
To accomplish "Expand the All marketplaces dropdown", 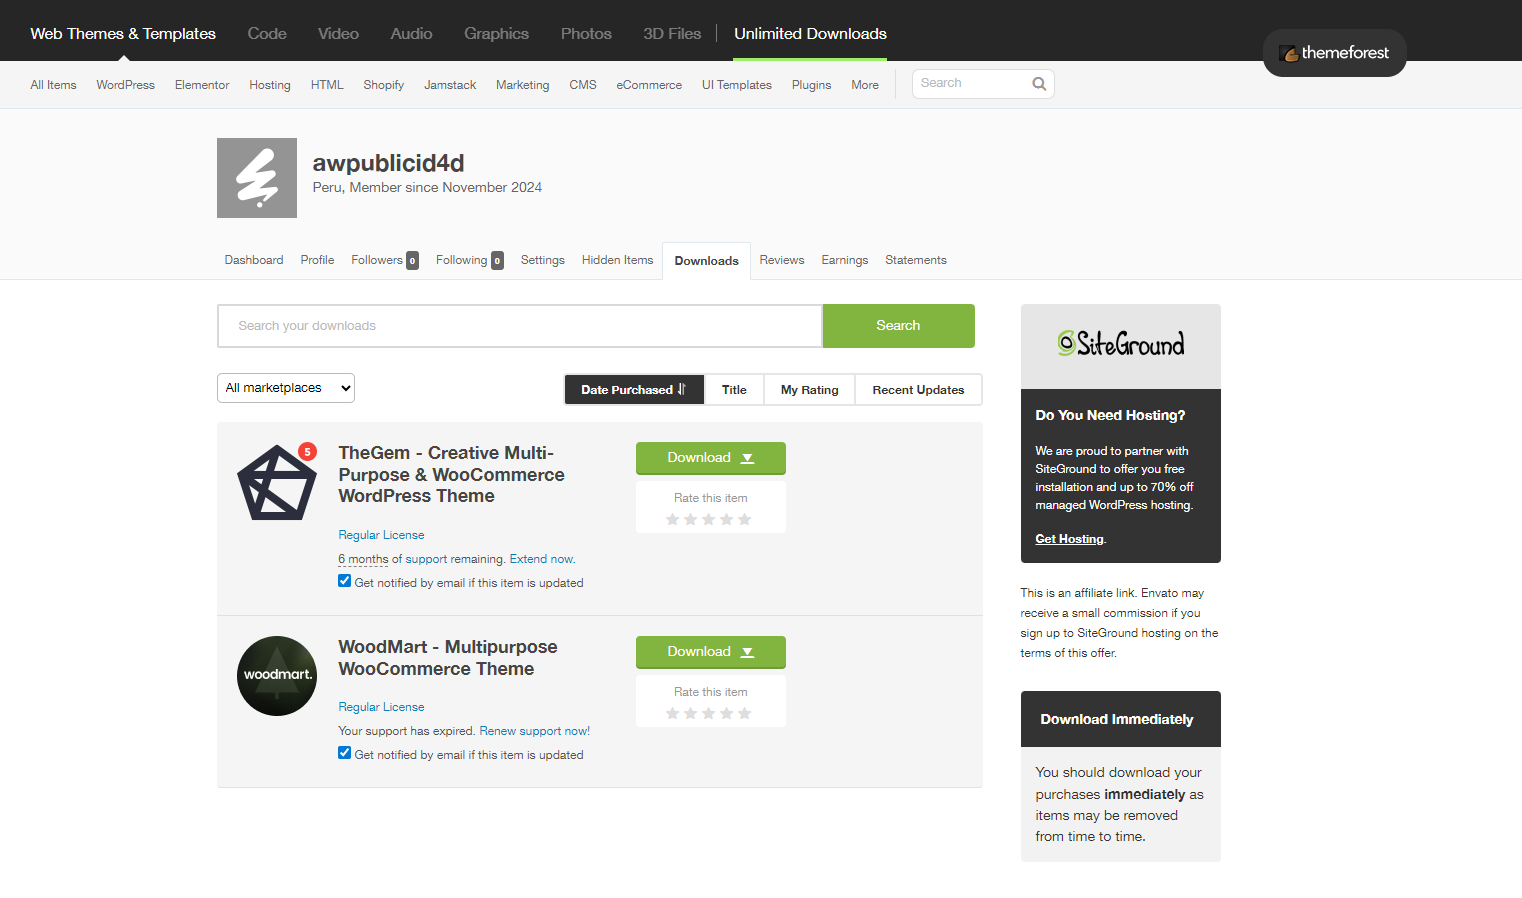I will pyautogui.click(x=286, y=388).
